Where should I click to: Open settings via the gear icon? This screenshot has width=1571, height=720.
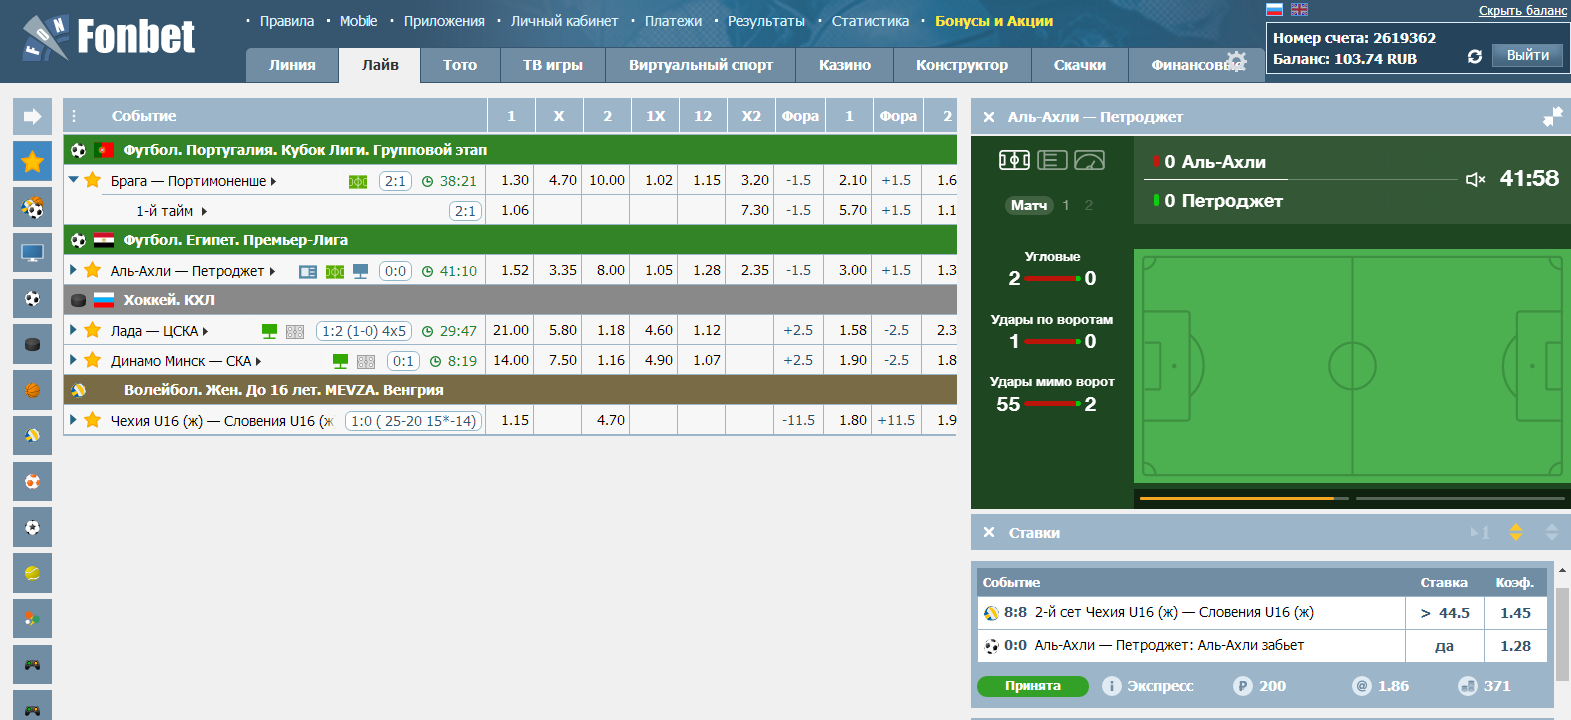[x=1237, y=60]
